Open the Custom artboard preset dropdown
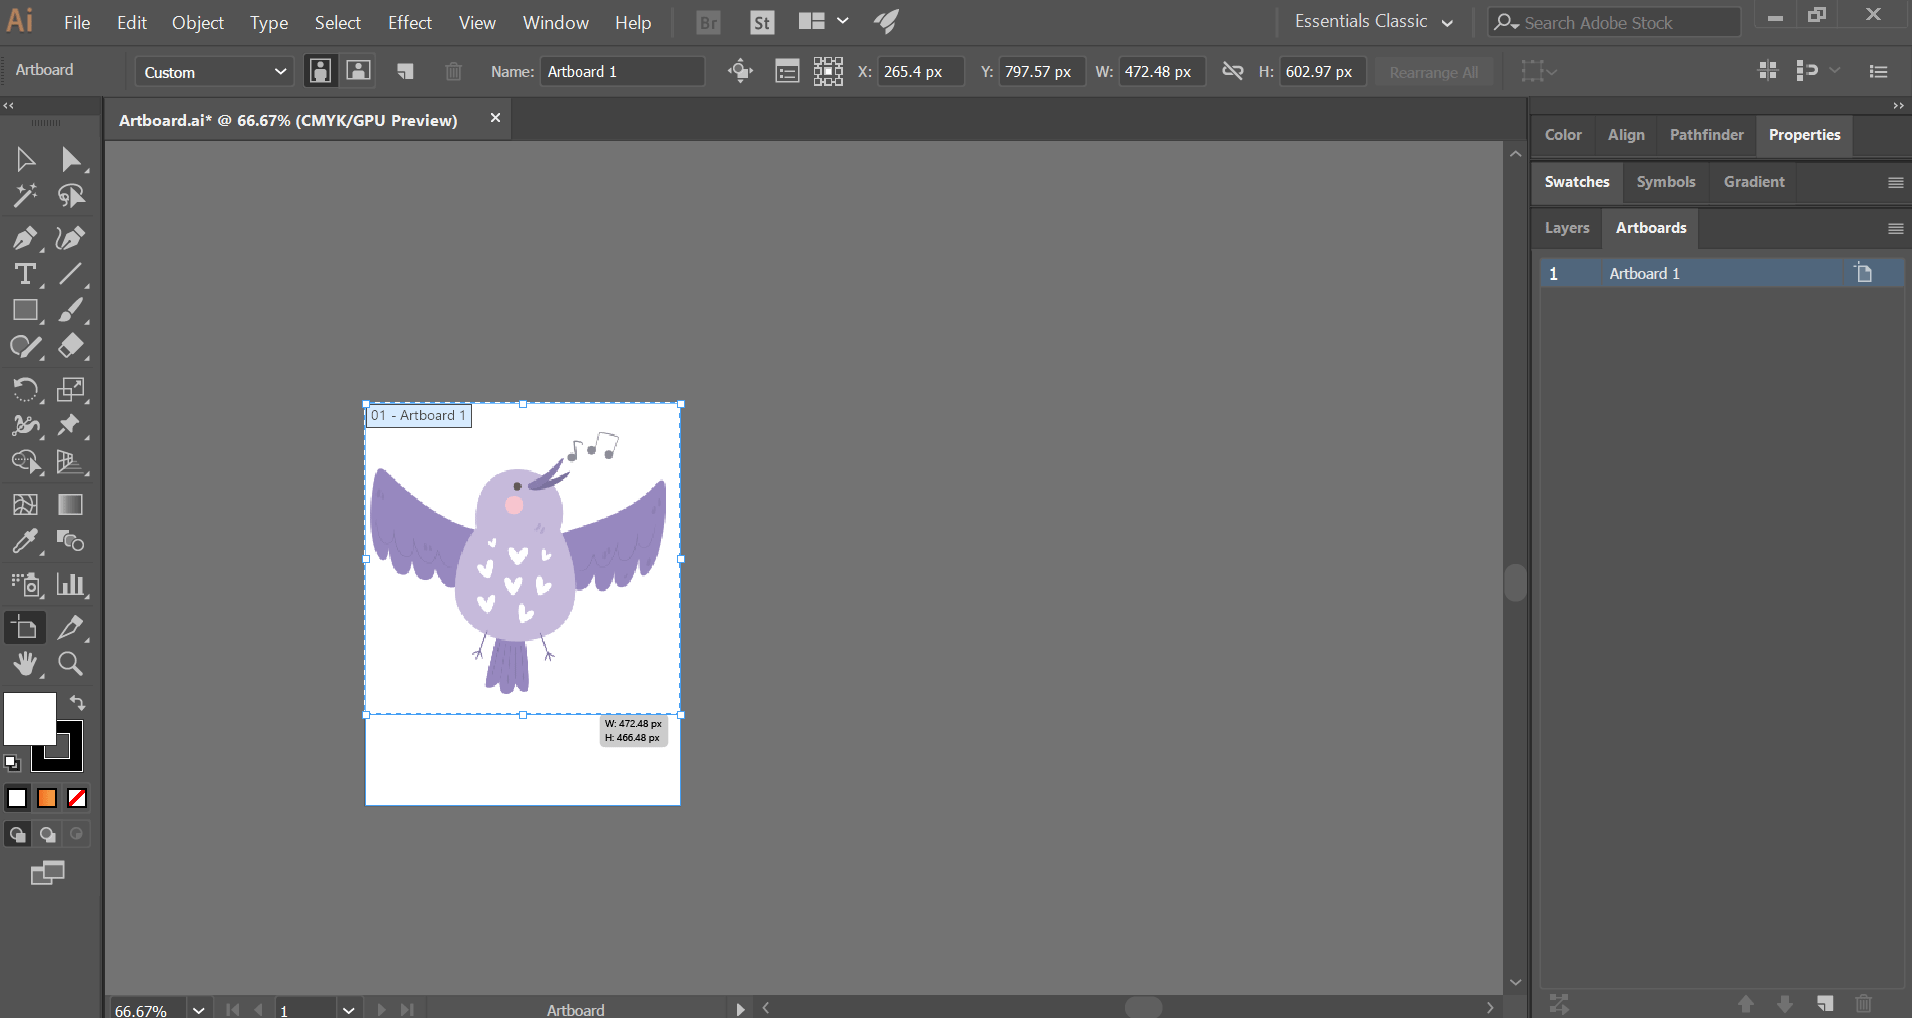Viewport: 1912px width, 1018px height. pyautogui.click(x=214, y=72)
